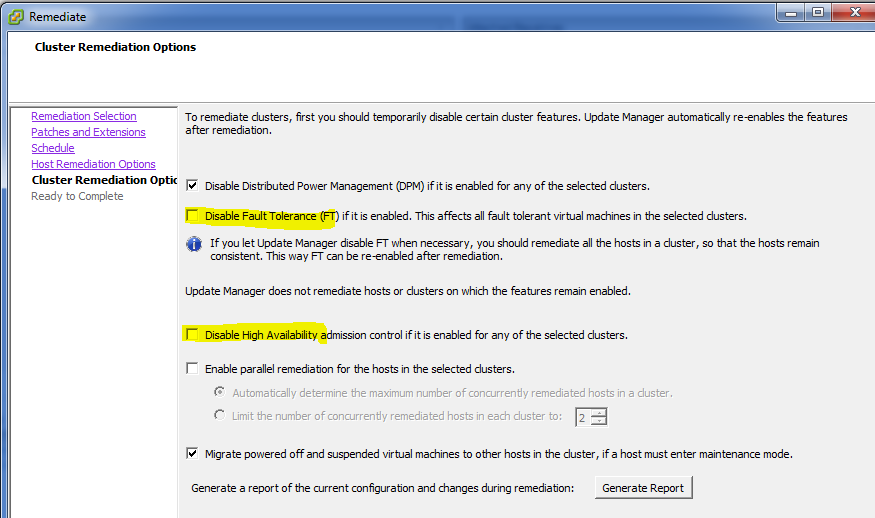
Task: Uncheck Migrate powered off virtual machines checkbox
Action: pos(192,453)
